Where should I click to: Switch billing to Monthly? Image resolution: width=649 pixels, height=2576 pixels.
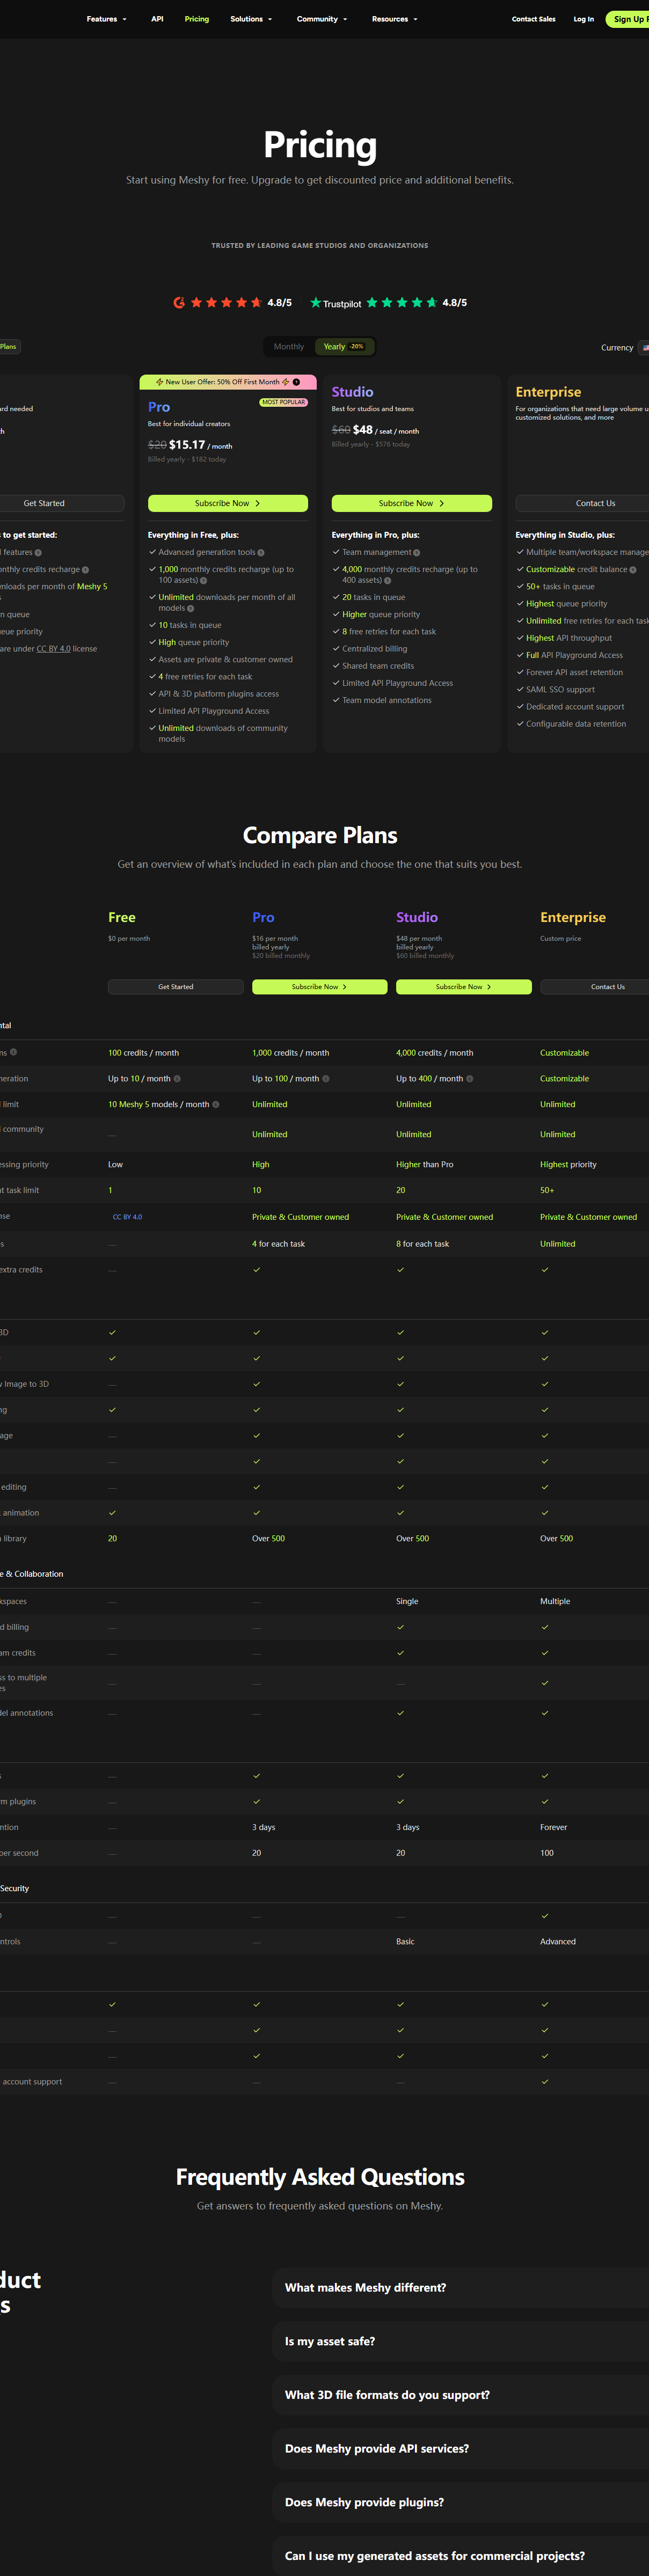click(x=289, y=347)
